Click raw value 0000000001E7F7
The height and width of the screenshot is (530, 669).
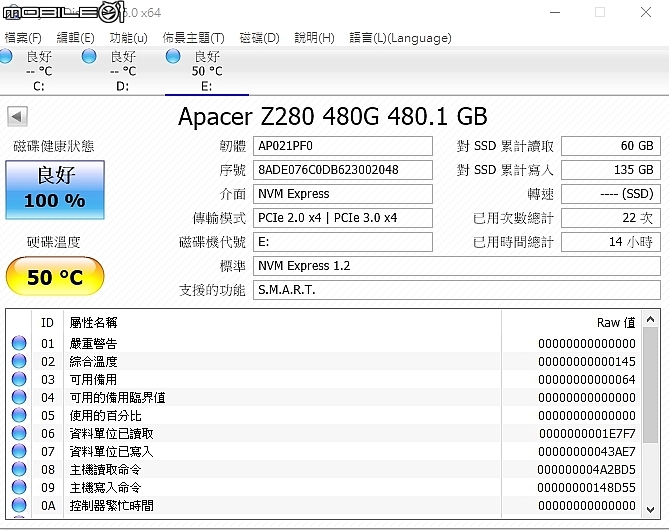pyautogui.click(x=587, y=434)
